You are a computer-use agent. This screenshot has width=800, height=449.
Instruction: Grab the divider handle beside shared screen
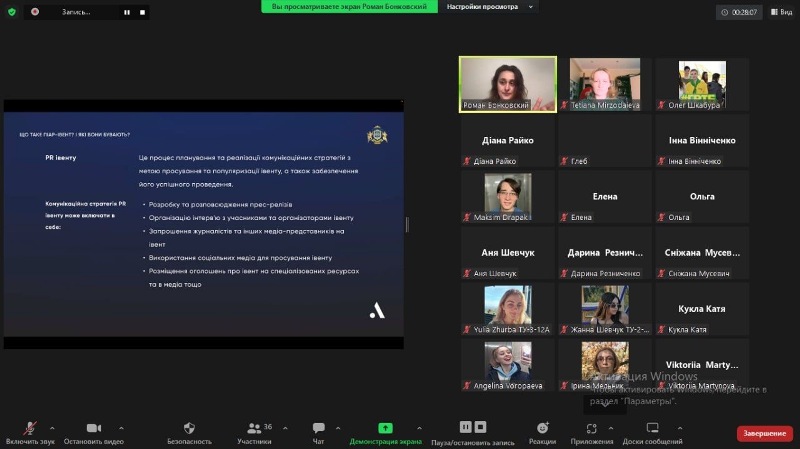[x=407, y=224]
